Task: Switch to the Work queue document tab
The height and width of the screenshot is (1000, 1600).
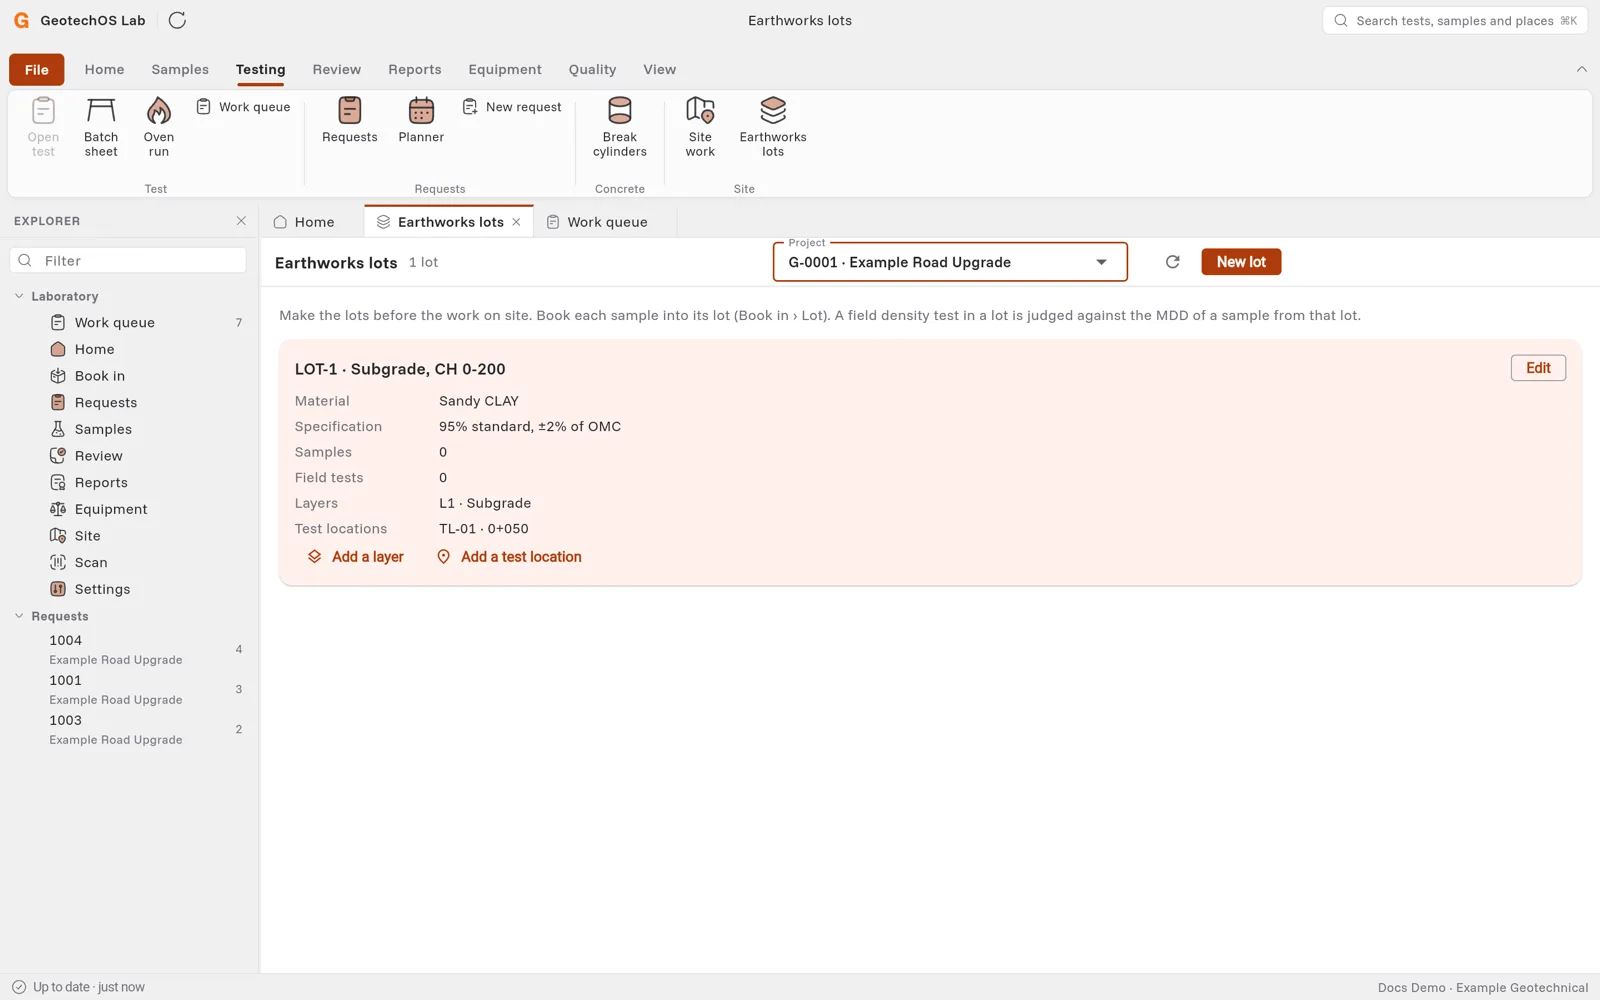Action: point(597,222)
